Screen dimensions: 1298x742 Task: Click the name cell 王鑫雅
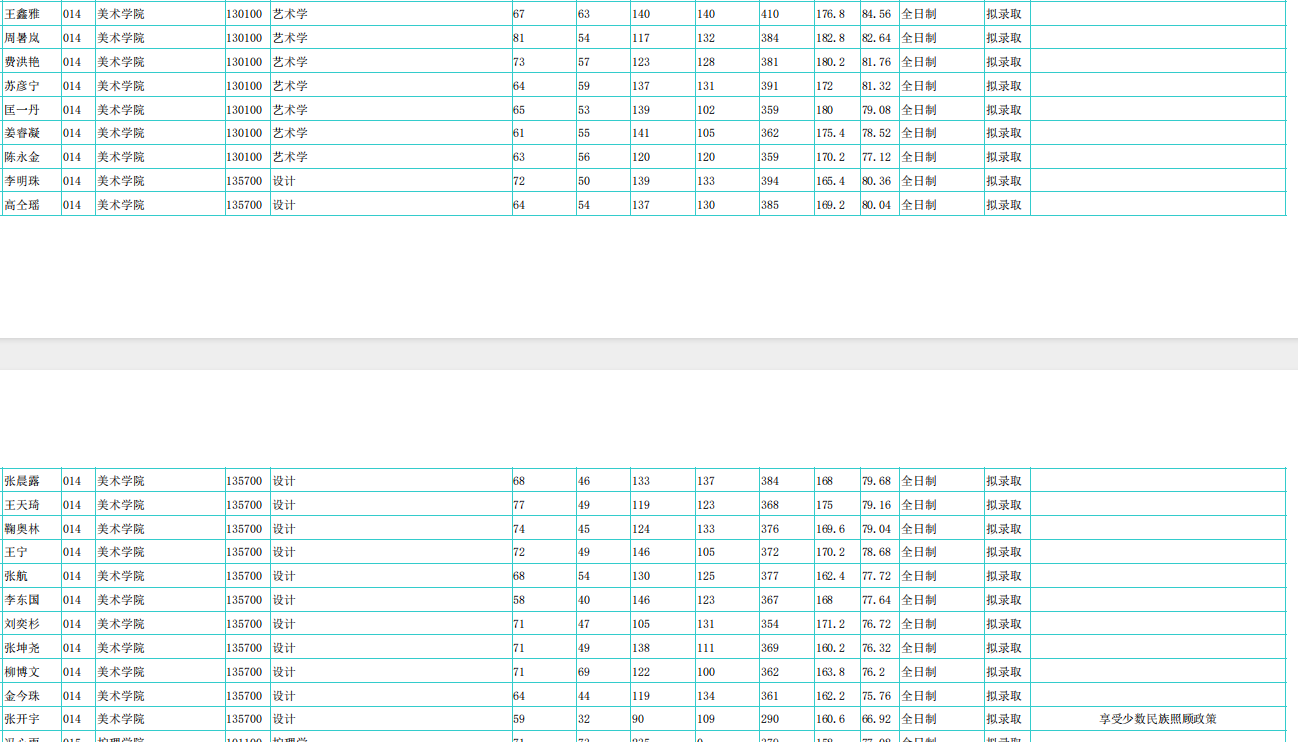coord(22,14)
